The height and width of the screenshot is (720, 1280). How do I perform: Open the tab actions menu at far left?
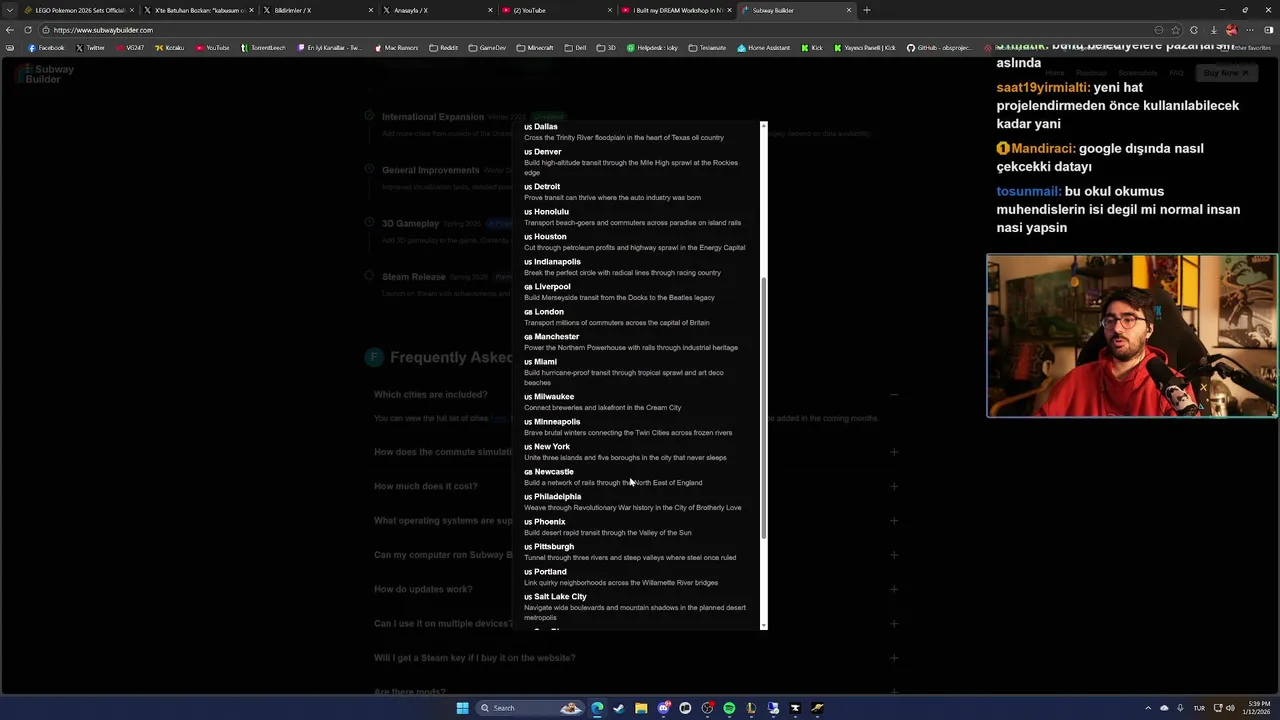tap(9, 10)
